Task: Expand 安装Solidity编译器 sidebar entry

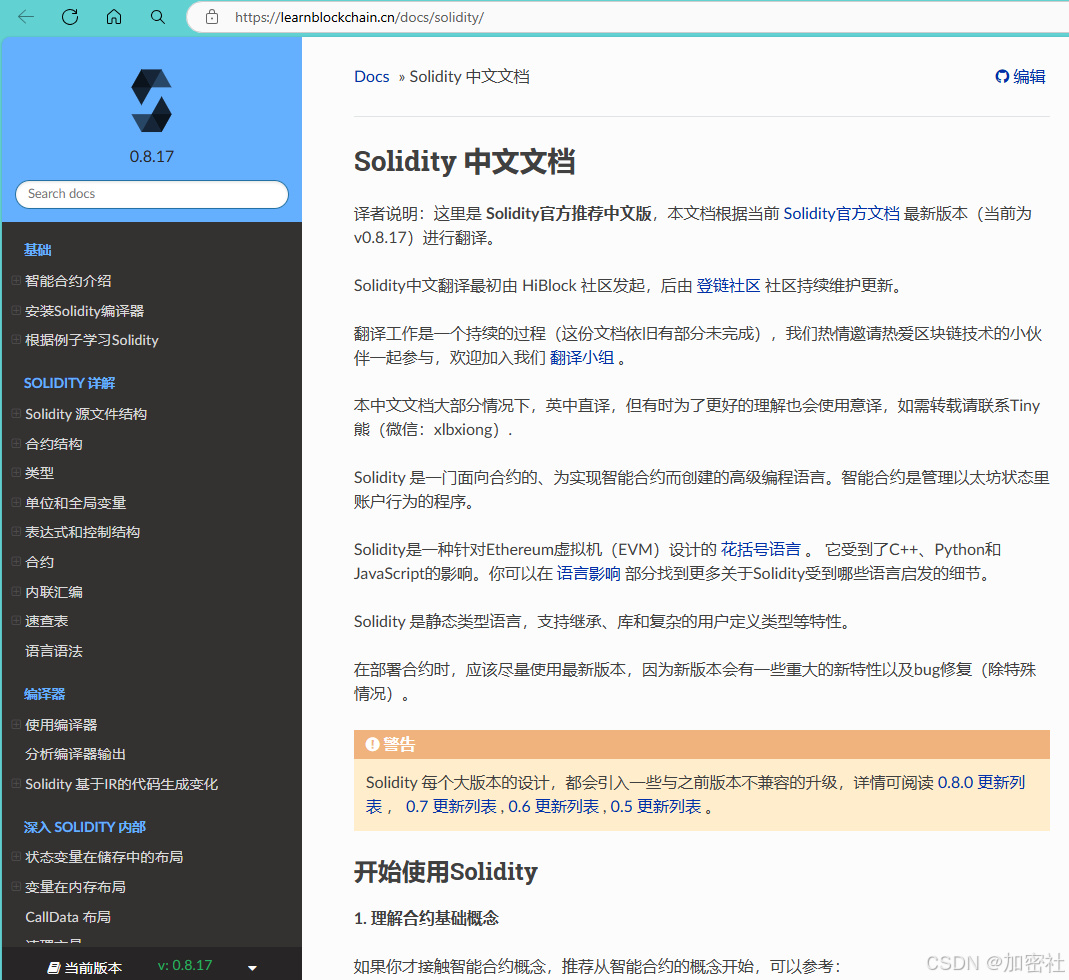Action: (16, 310)
